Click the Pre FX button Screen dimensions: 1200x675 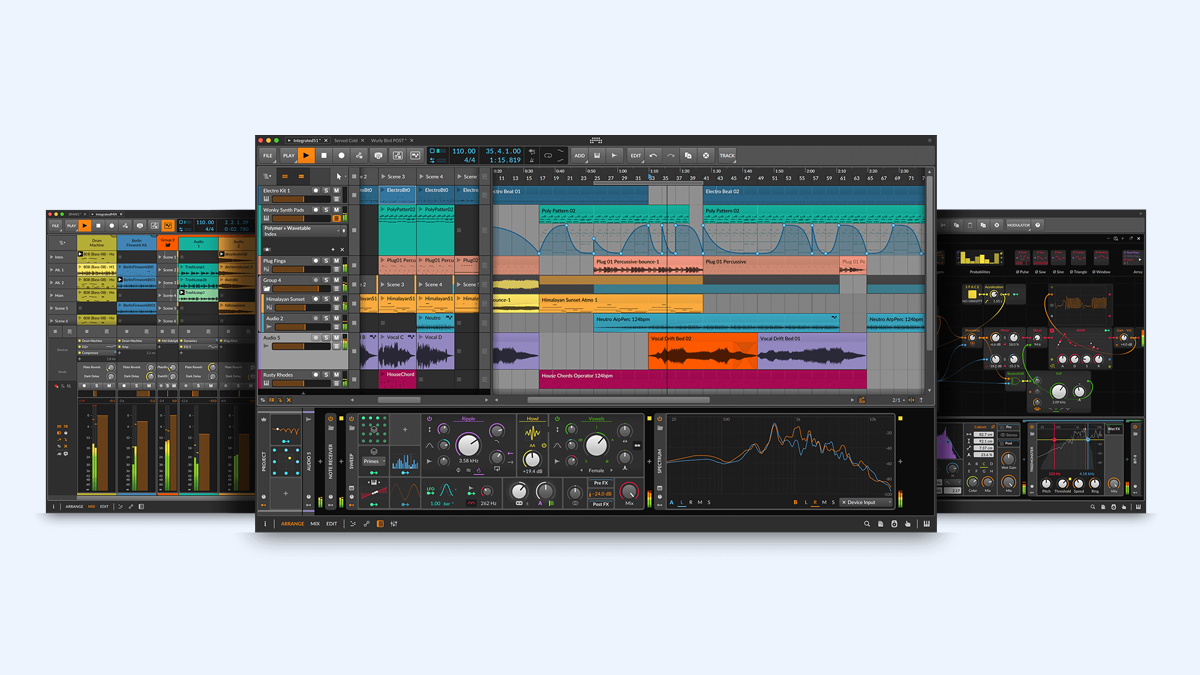(601, 483)
